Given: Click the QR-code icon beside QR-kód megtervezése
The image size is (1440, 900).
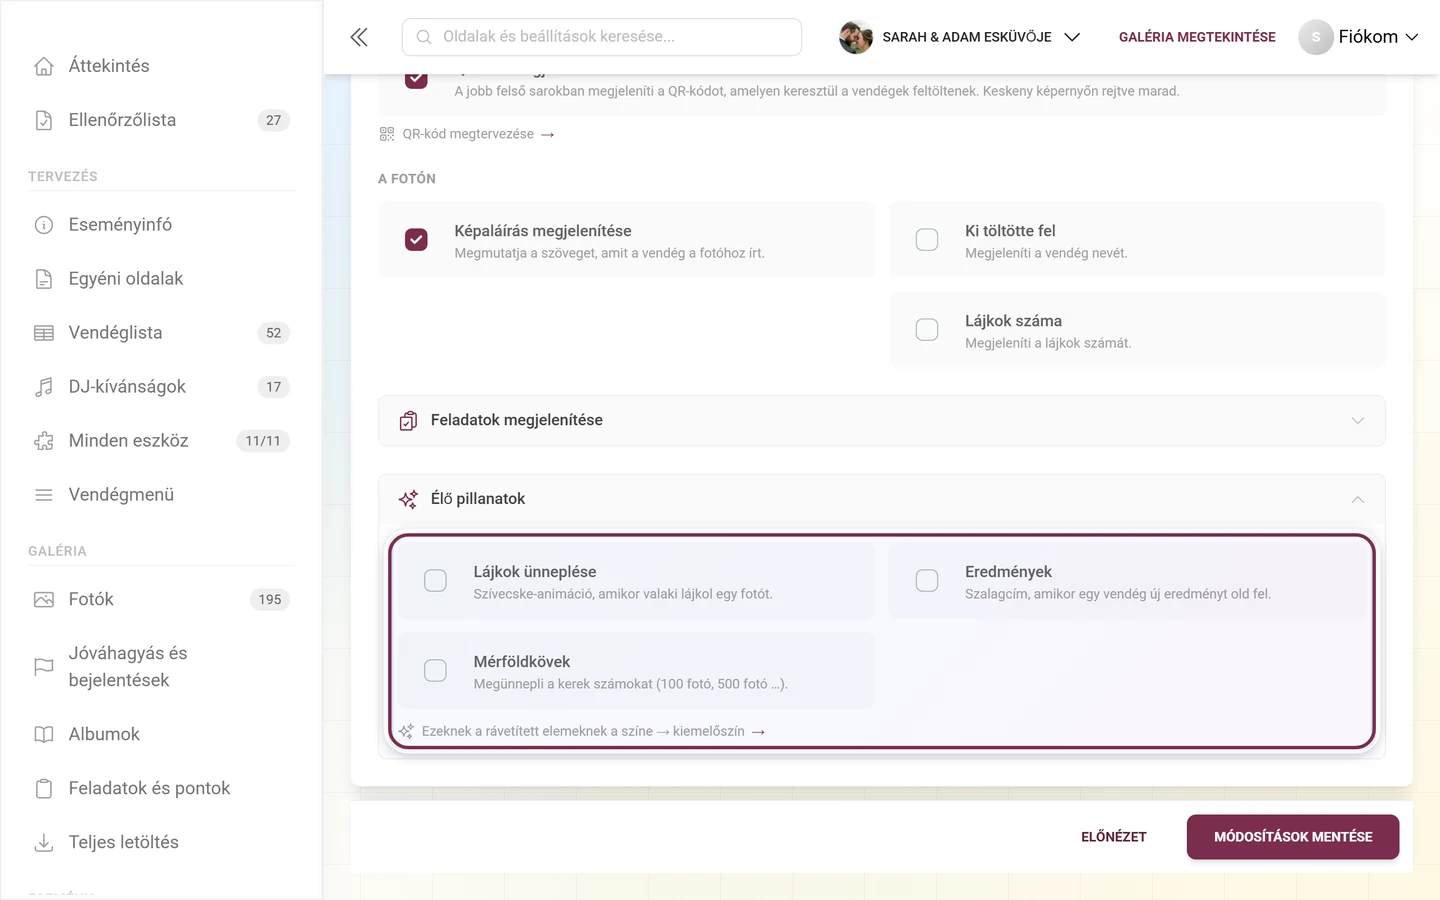Looking at the screenshot, I should click(x=387, y=134).
